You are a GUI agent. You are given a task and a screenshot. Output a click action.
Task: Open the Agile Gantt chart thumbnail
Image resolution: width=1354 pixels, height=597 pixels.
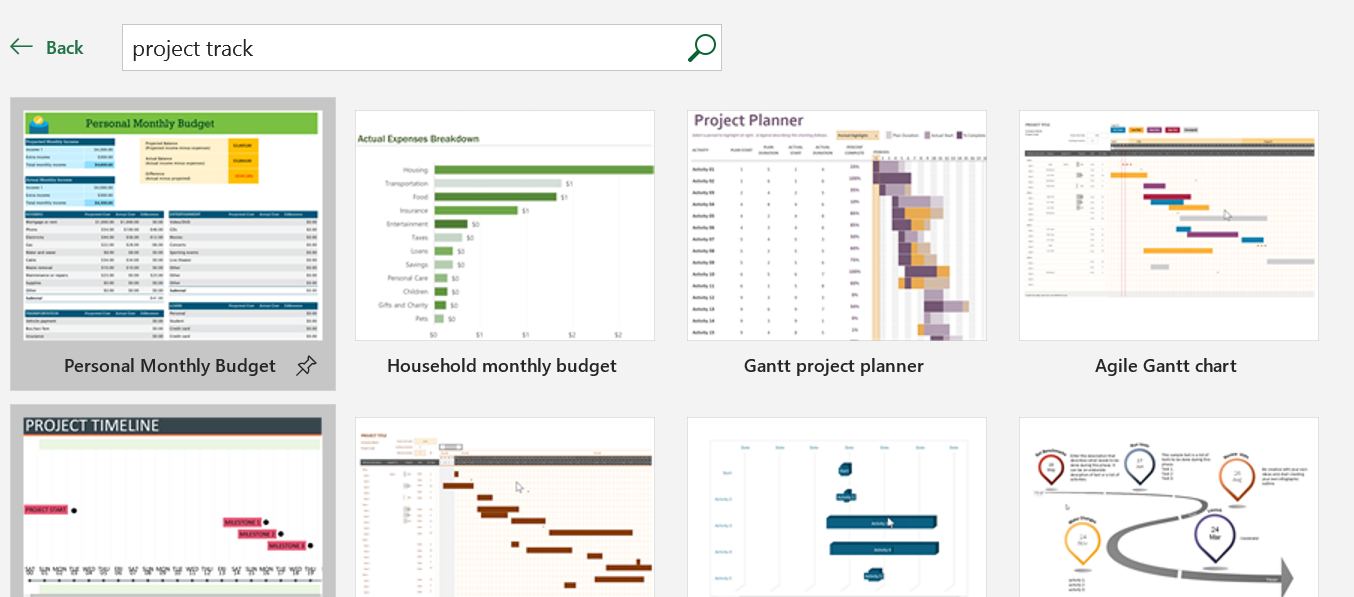pos(1169,225)
